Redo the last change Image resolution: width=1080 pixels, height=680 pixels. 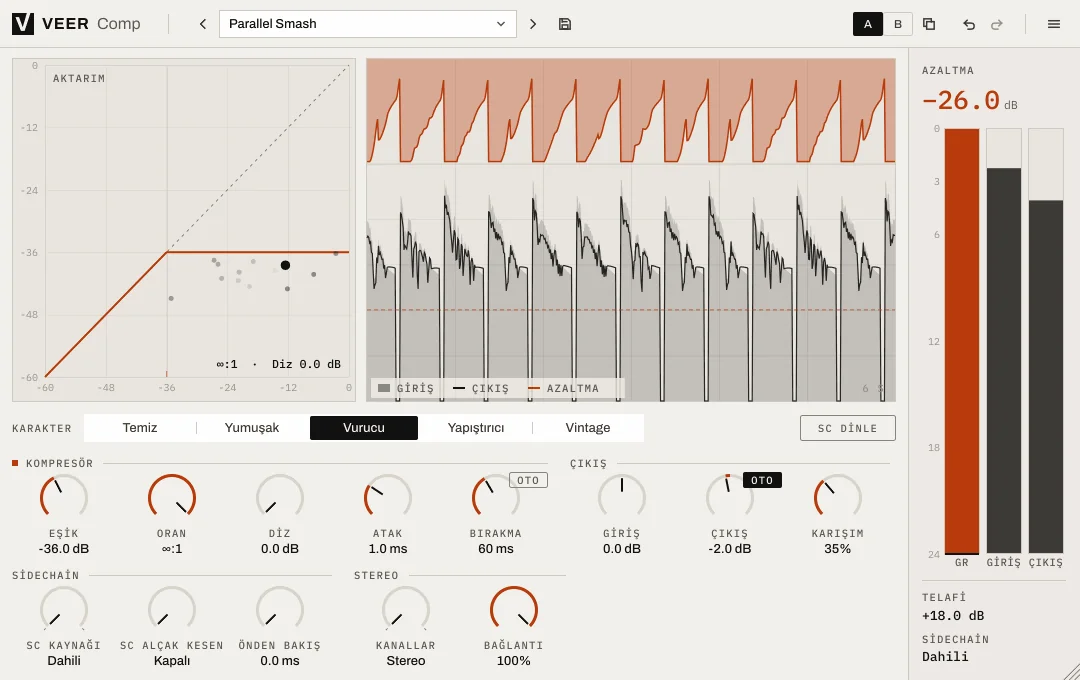(997, 24)
